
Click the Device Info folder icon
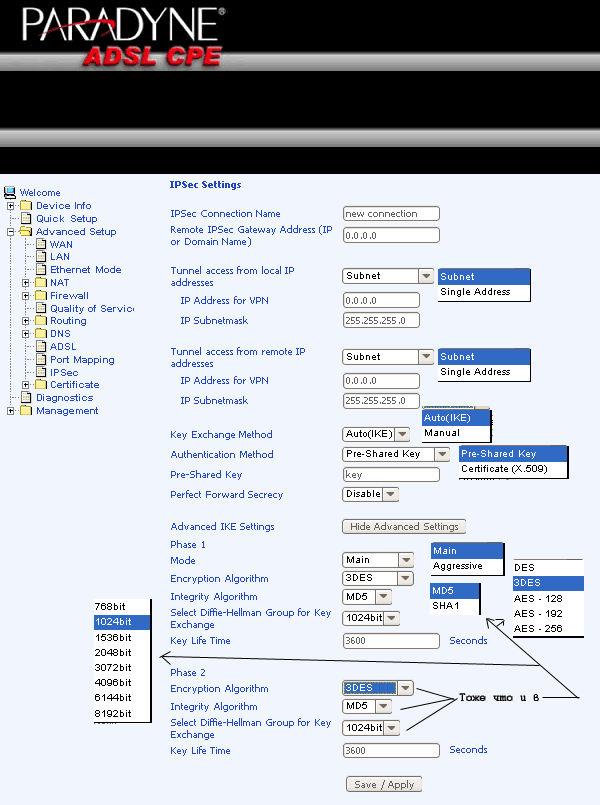click(x=26, y=206)
